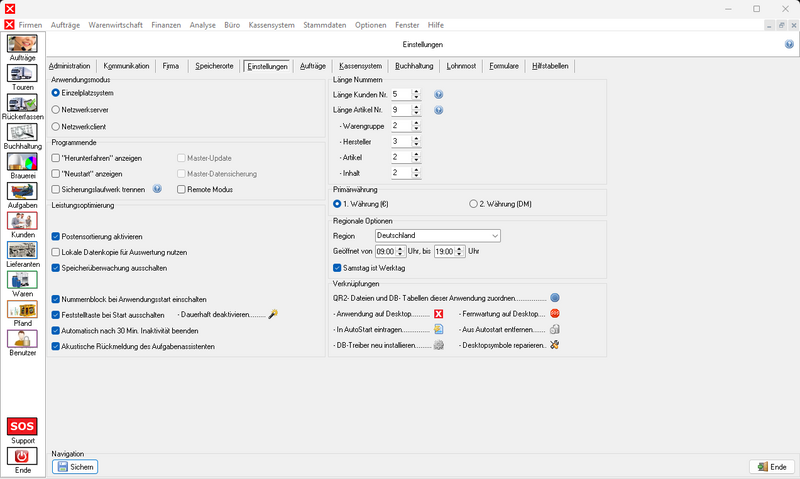Open the Pfand sidebar icon
This screenshot has width=800, height=479.
(22, 309)
